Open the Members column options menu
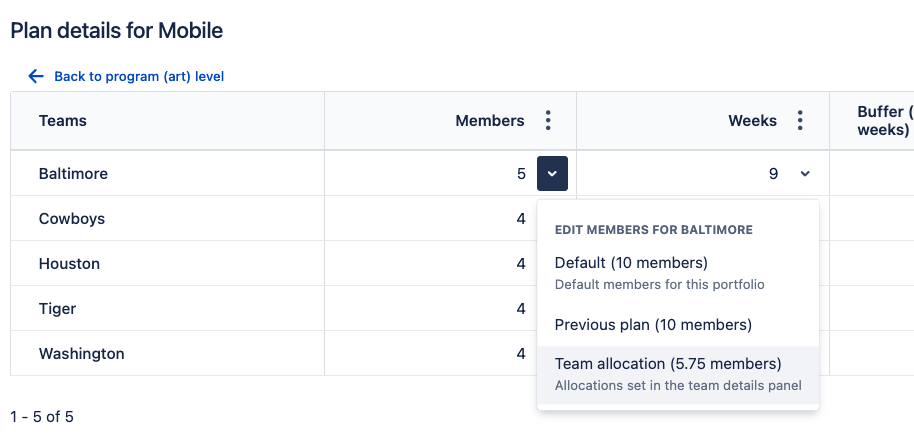This screenshot has height=446, width=914. (548, 121)
